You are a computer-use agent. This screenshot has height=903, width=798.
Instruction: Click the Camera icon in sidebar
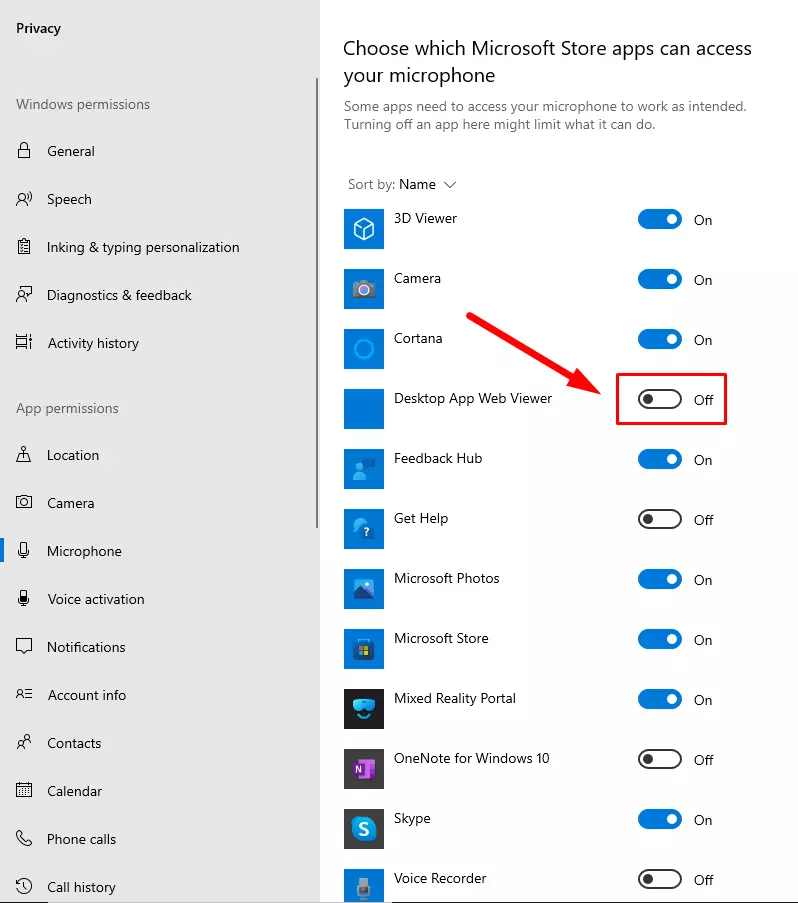point(24,503)
